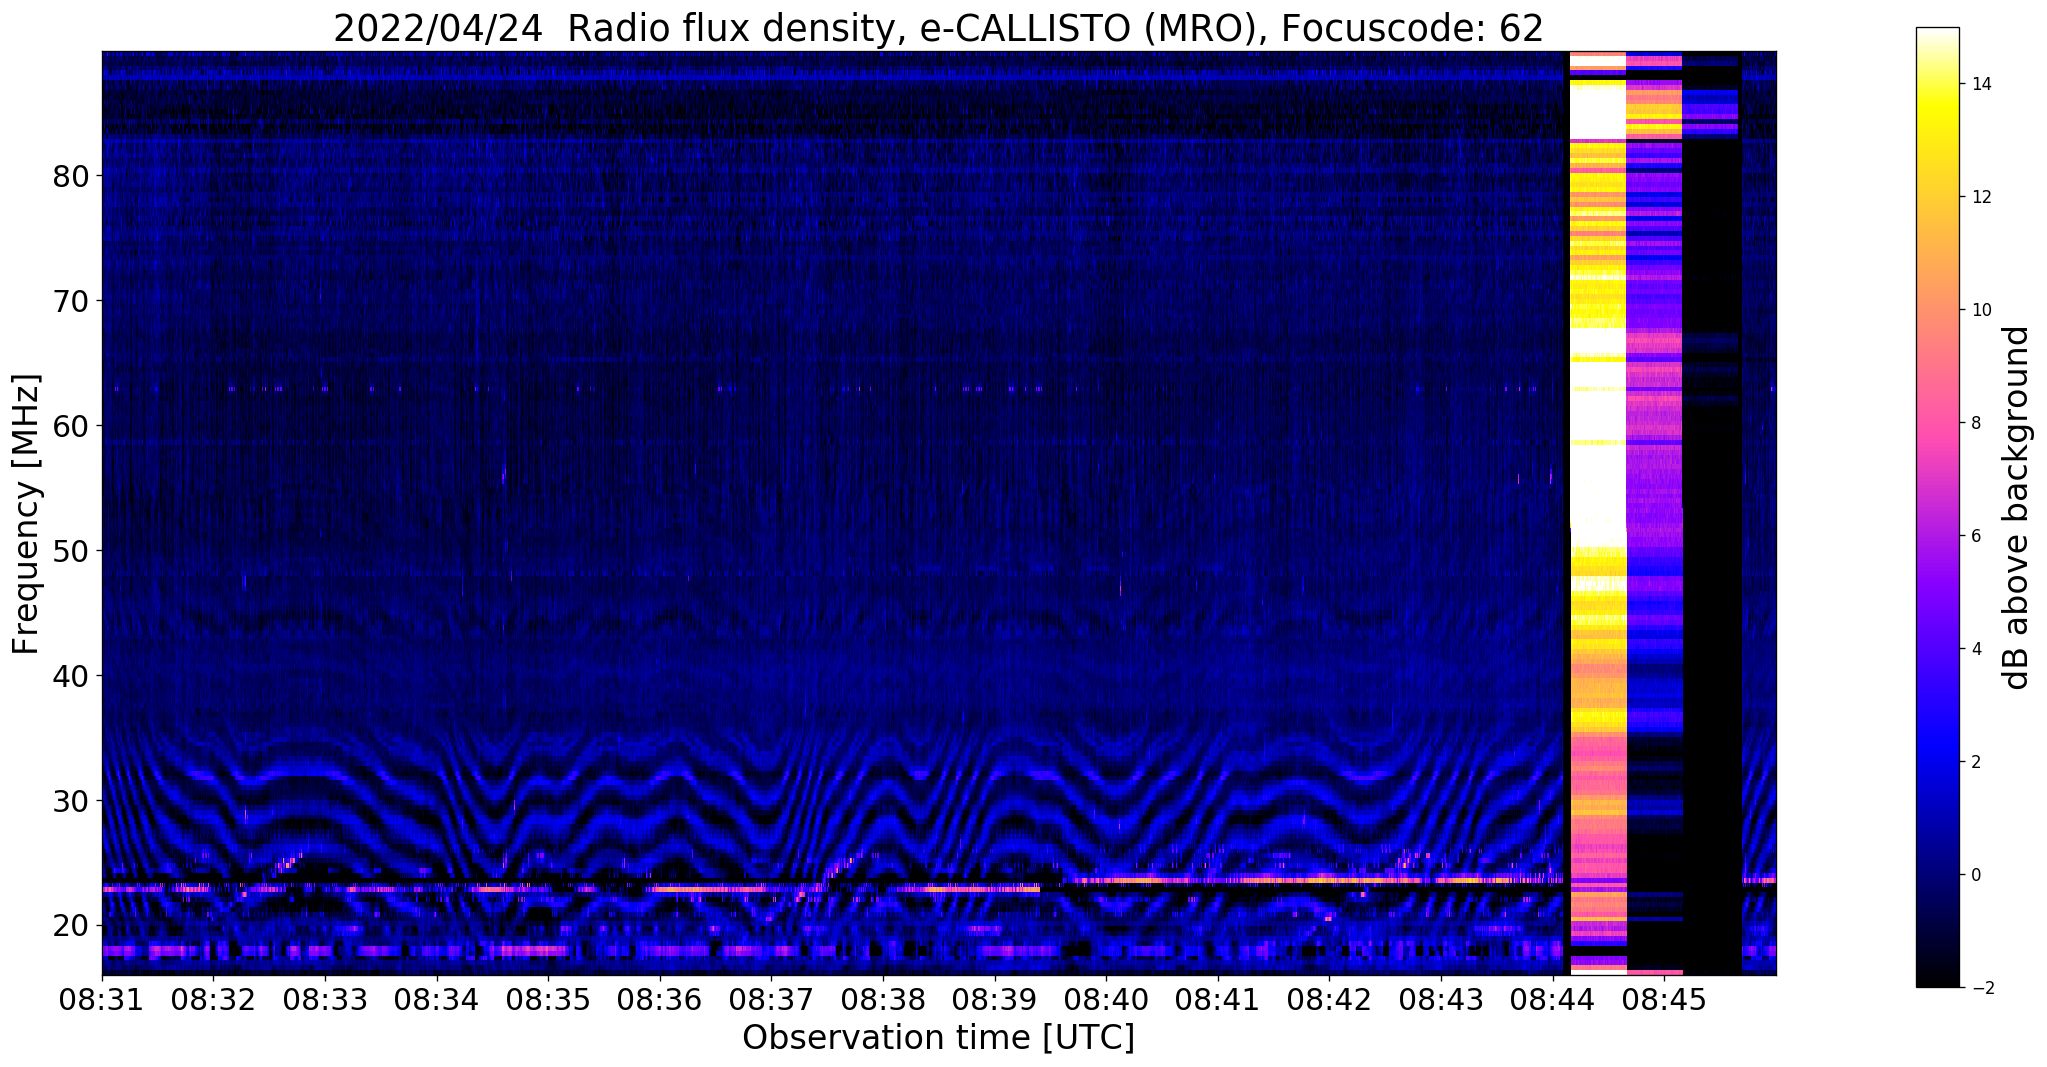The image size is (2047, 1067).
Task: Click the 08:37 time tick label
Action: 771,999
